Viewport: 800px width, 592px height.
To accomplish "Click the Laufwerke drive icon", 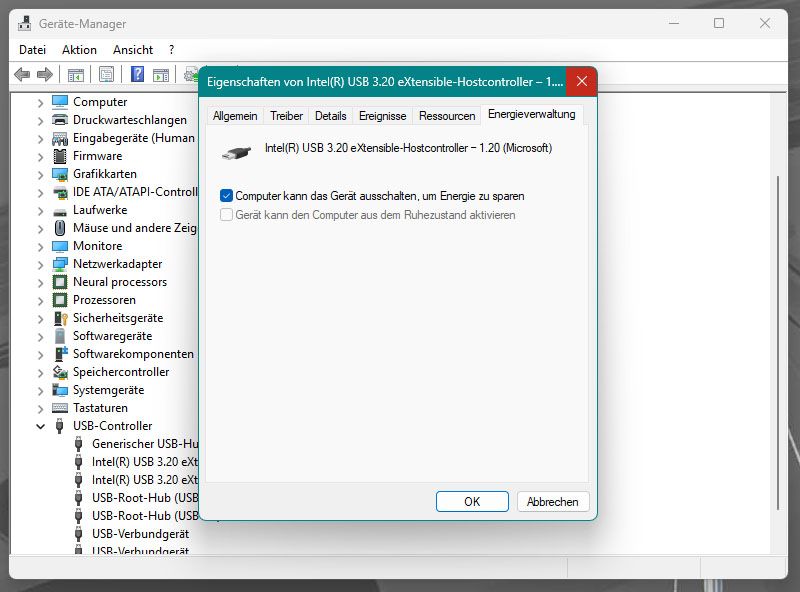I will coord(60,211).
